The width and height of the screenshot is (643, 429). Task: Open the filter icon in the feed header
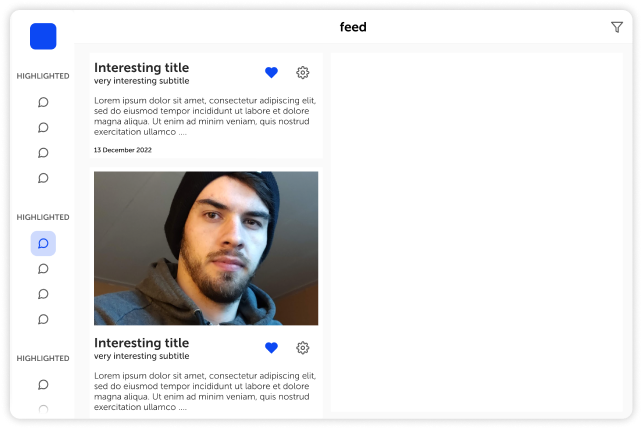pos(616,27)
